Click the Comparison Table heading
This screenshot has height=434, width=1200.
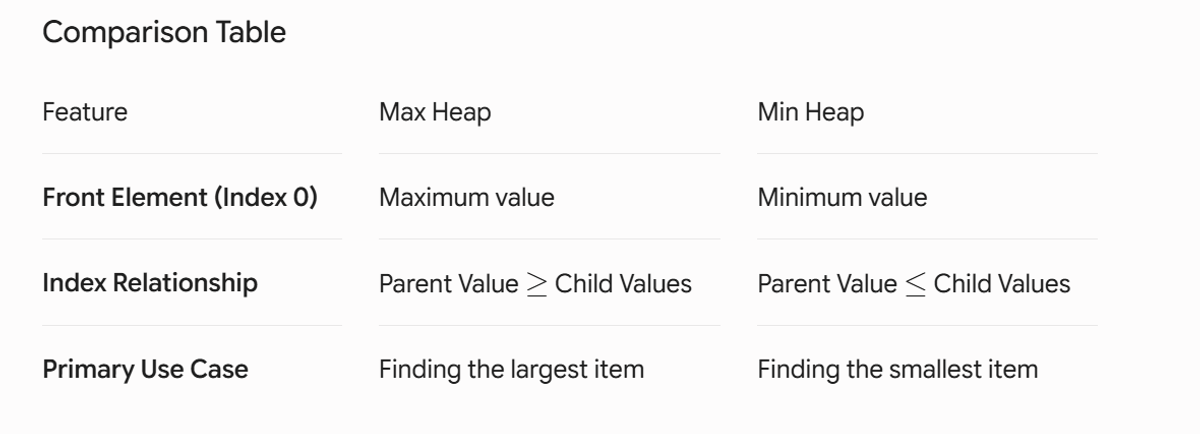(x=164, y=32)
